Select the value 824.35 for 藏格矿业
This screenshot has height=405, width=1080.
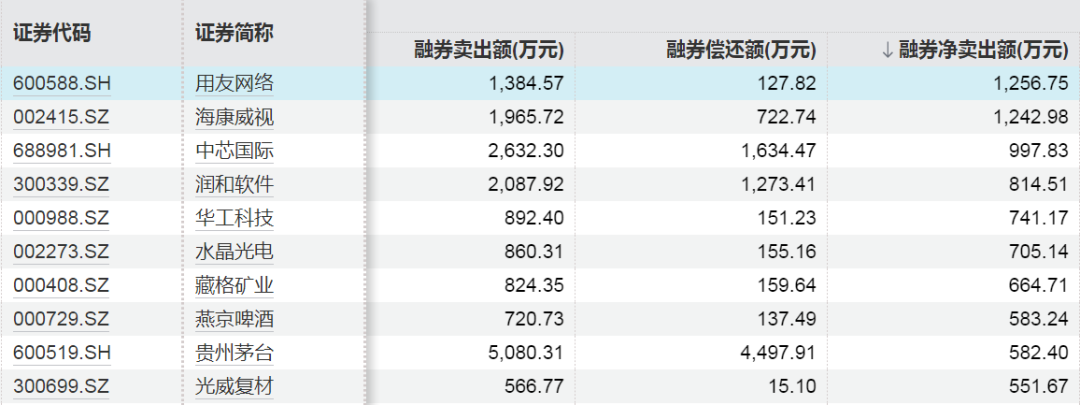point(534,286)
